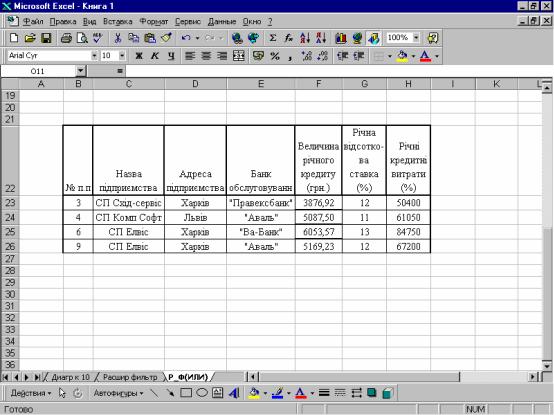Toggle italic formatting (К)
Viewport: 554px width, 415px height.
coord(155,56)
